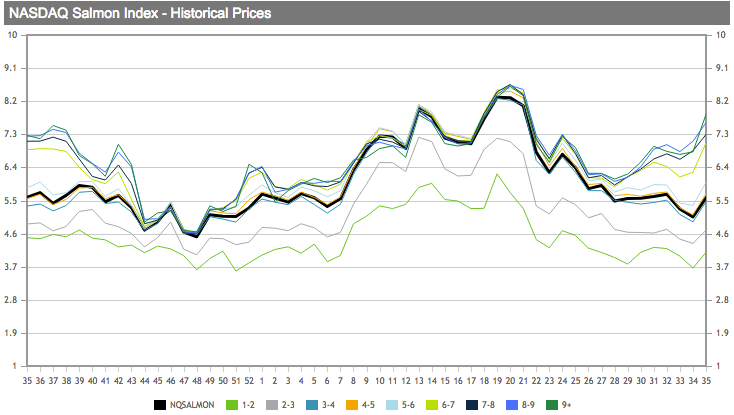The height and width of the screenshot is (415, 734).
Task: Click the left axis value 1.9
Action: [x=11, y=333]
